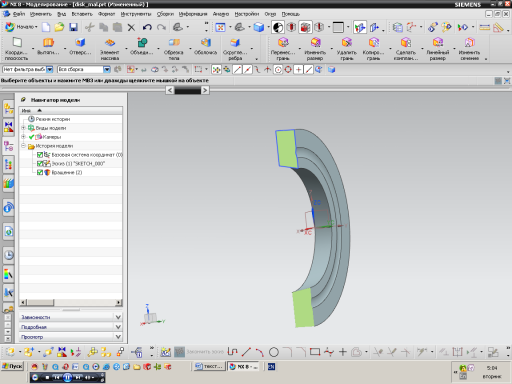Toggle checkbox for Revolve (2) feature
The image size is (512, 384).
[x=40, y=172]
